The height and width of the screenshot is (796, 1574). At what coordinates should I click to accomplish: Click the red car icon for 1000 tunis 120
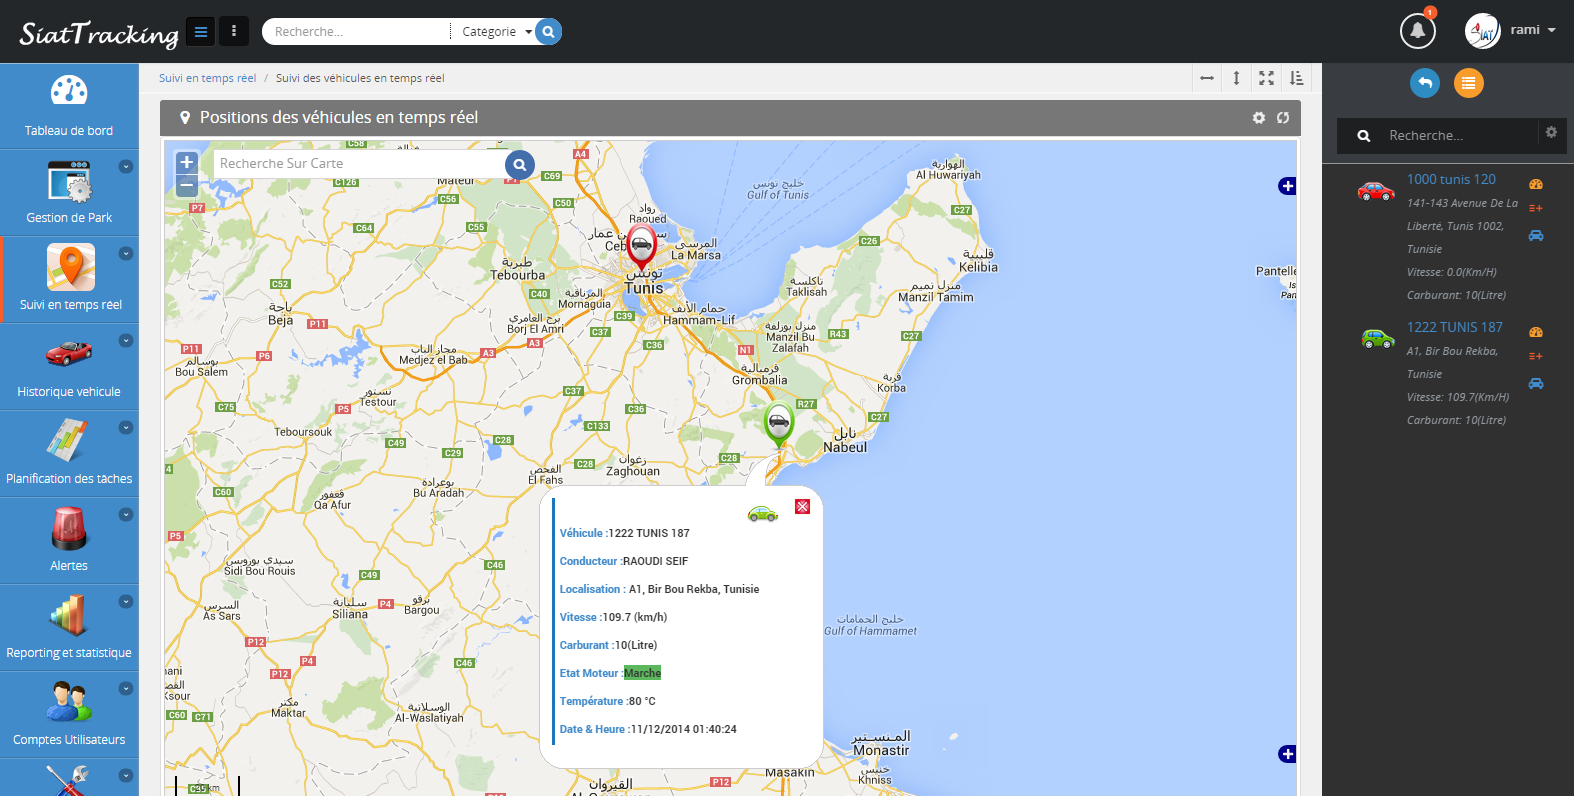click(1376, 190)
